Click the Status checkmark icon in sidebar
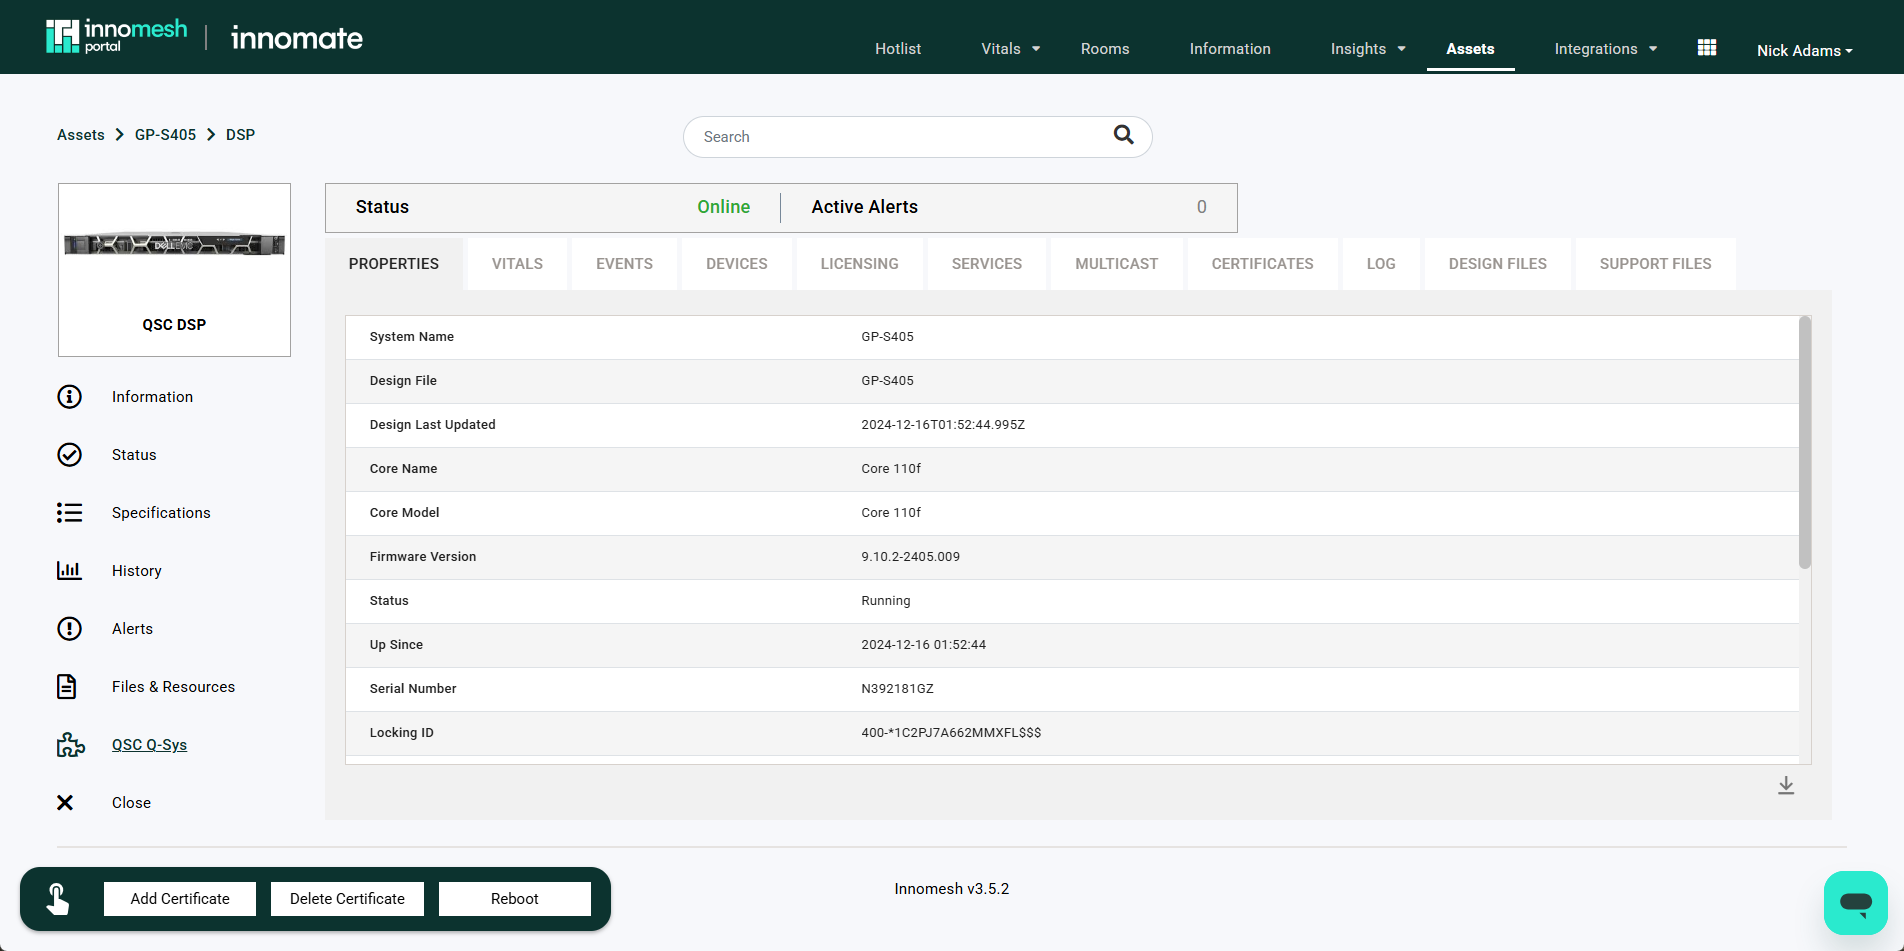This screenshot has width=1904, height=951. tap(69, 455)
